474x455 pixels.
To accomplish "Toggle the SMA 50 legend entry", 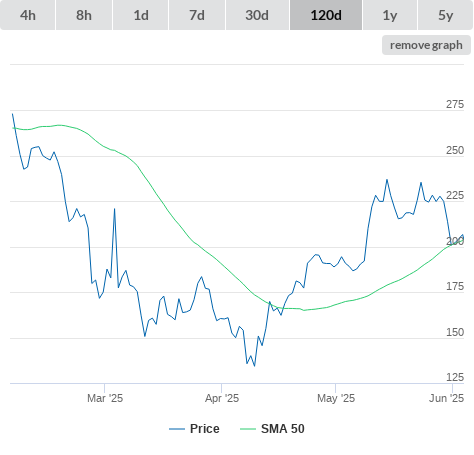I will coord(283,429).
